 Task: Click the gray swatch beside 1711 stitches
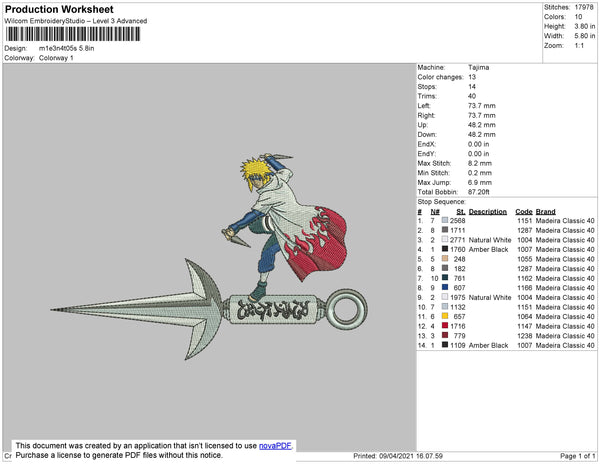click(445, 230)
